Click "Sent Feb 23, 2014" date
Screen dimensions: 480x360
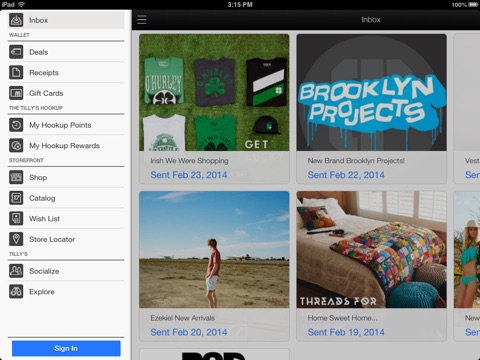point(189,175)
